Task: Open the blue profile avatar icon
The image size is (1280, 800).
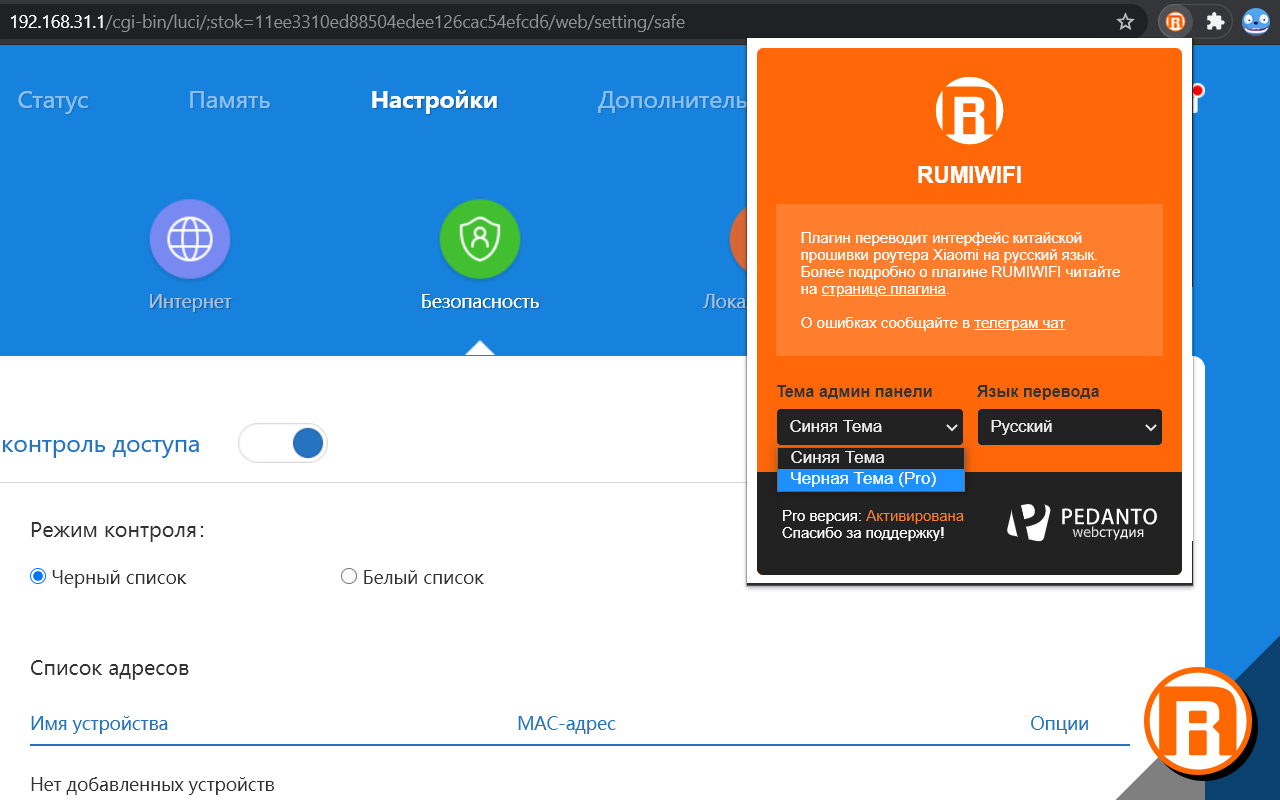Action: [x=1256, y=21]
